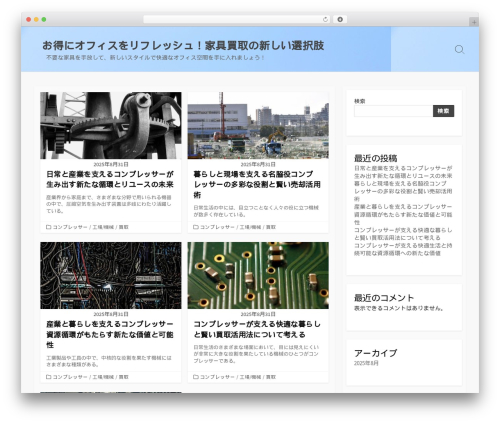Click 2025年8月31日 date on circuit board post
500x423 pixels.
tap(258, 314)
